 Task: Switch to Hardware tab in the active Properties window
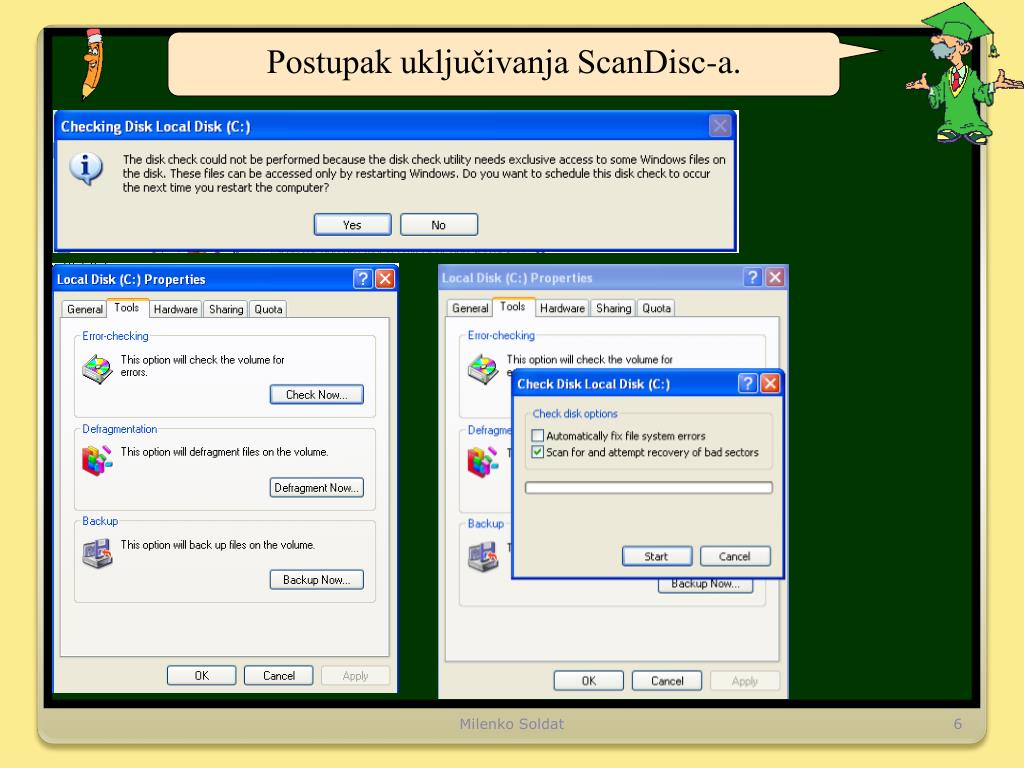point(176,309)
